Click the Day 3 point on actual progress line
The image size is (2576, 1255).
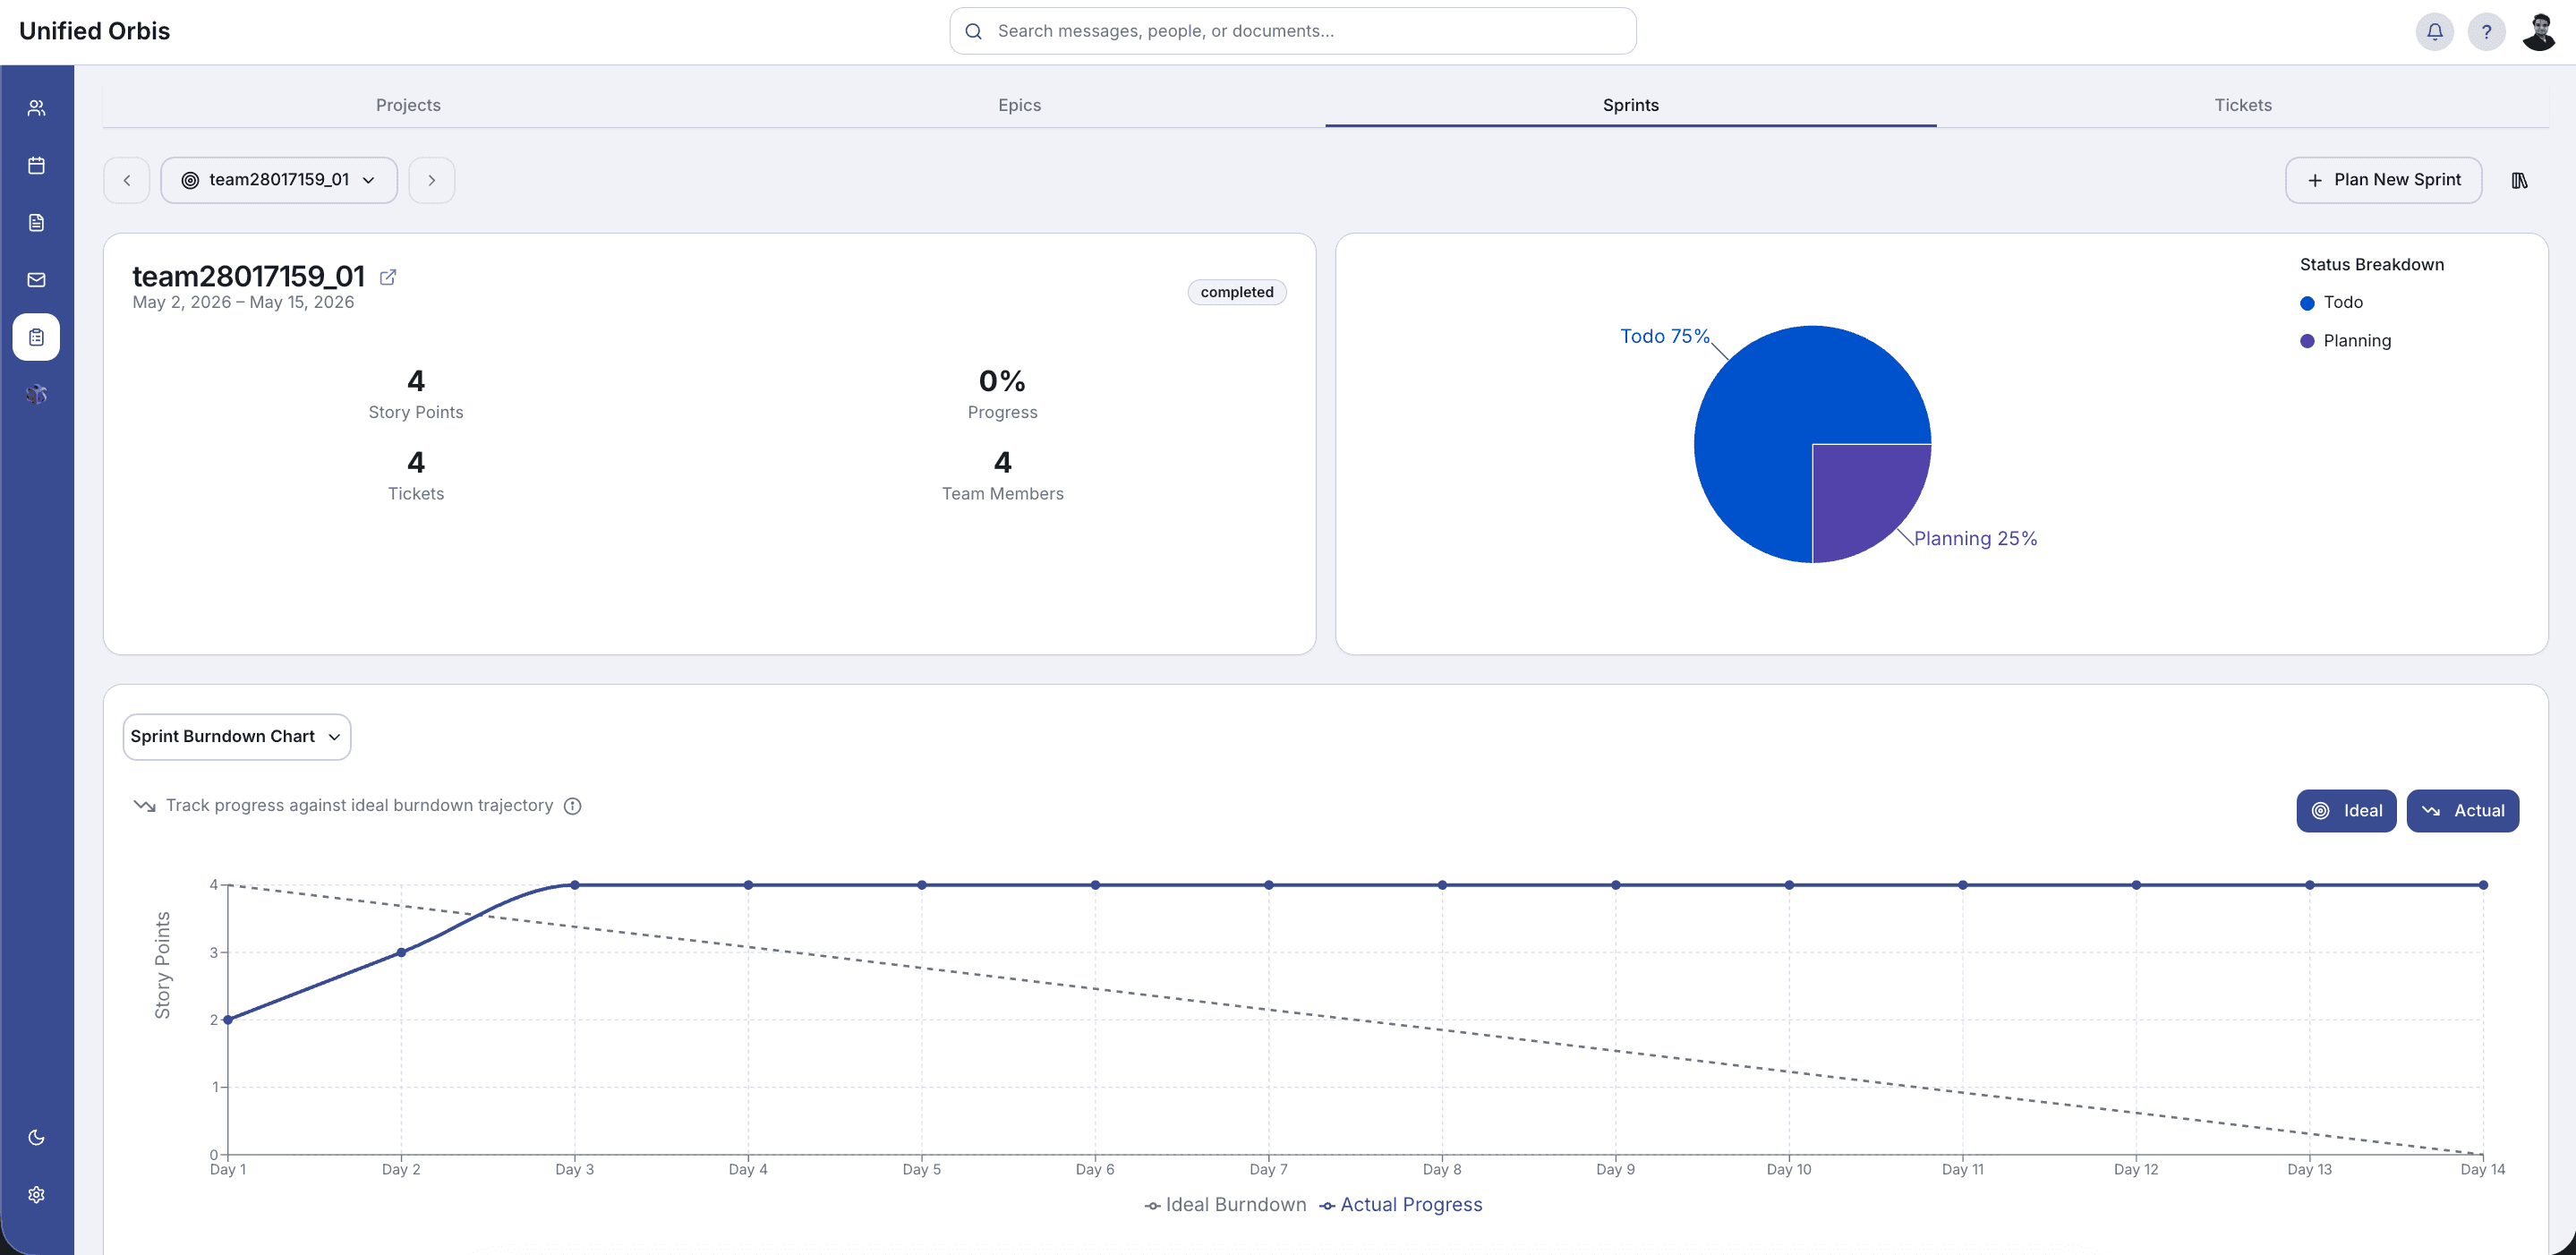coord(575,885)
